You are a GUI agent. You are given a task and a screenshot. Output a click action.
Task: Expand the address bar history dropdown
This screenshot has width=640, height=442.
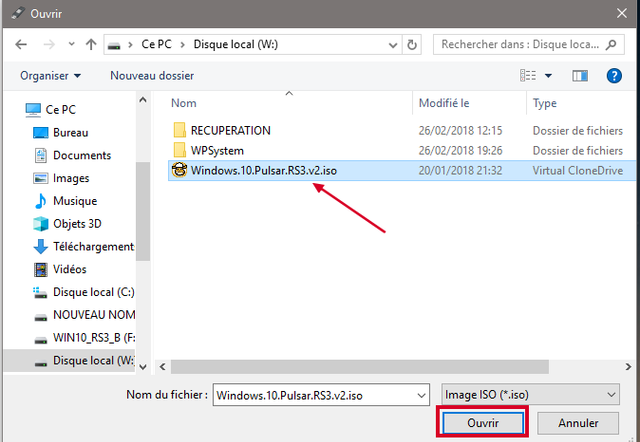point(393,44)
